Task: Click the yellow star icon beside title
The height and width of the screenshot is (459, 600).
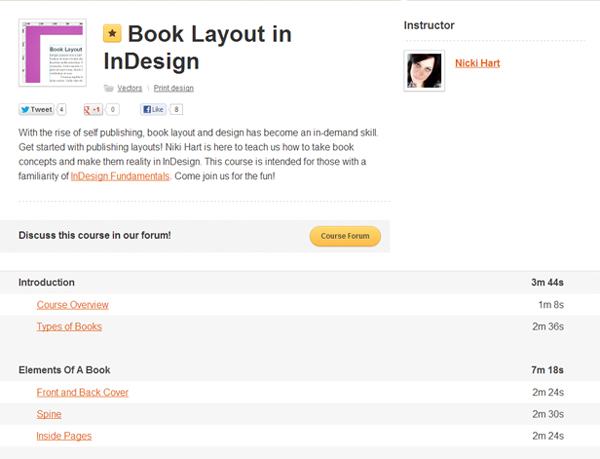Action: (x=113, y=34)
